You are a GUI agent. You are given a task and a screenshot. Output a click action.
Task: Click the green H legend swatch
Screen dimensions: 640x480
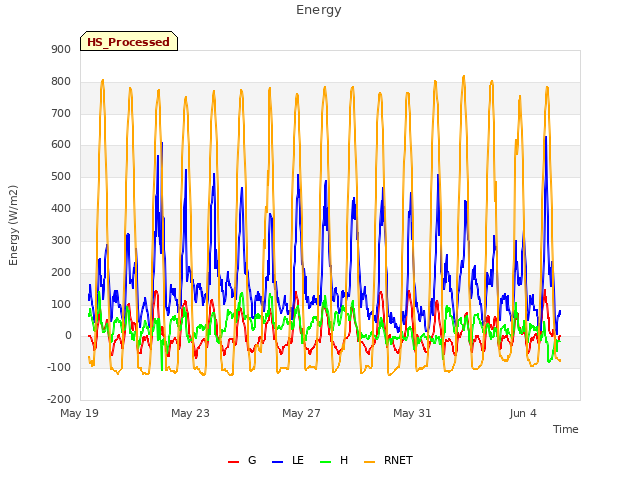(325, 462)
